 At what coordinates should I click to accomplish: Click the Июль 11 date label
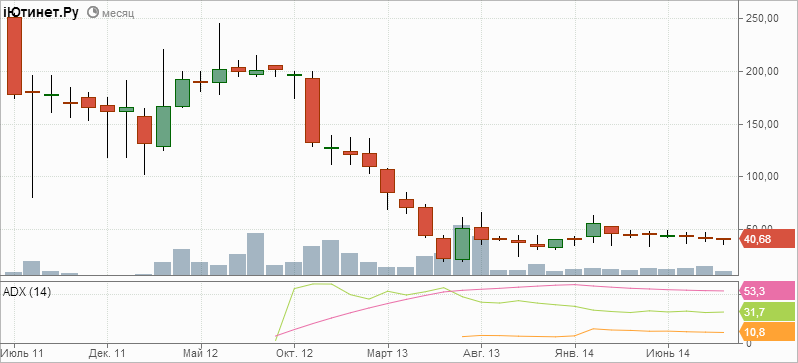[x=23, y=352]
